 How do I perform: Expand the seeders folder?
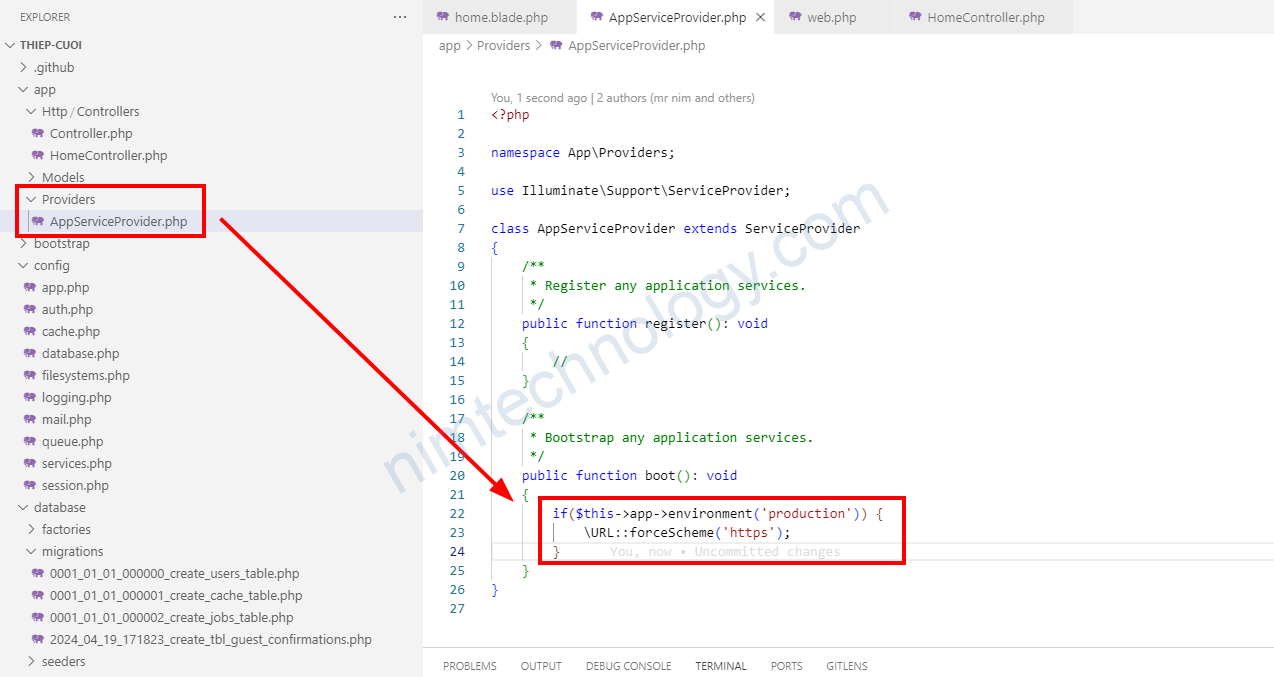point(31,661)
